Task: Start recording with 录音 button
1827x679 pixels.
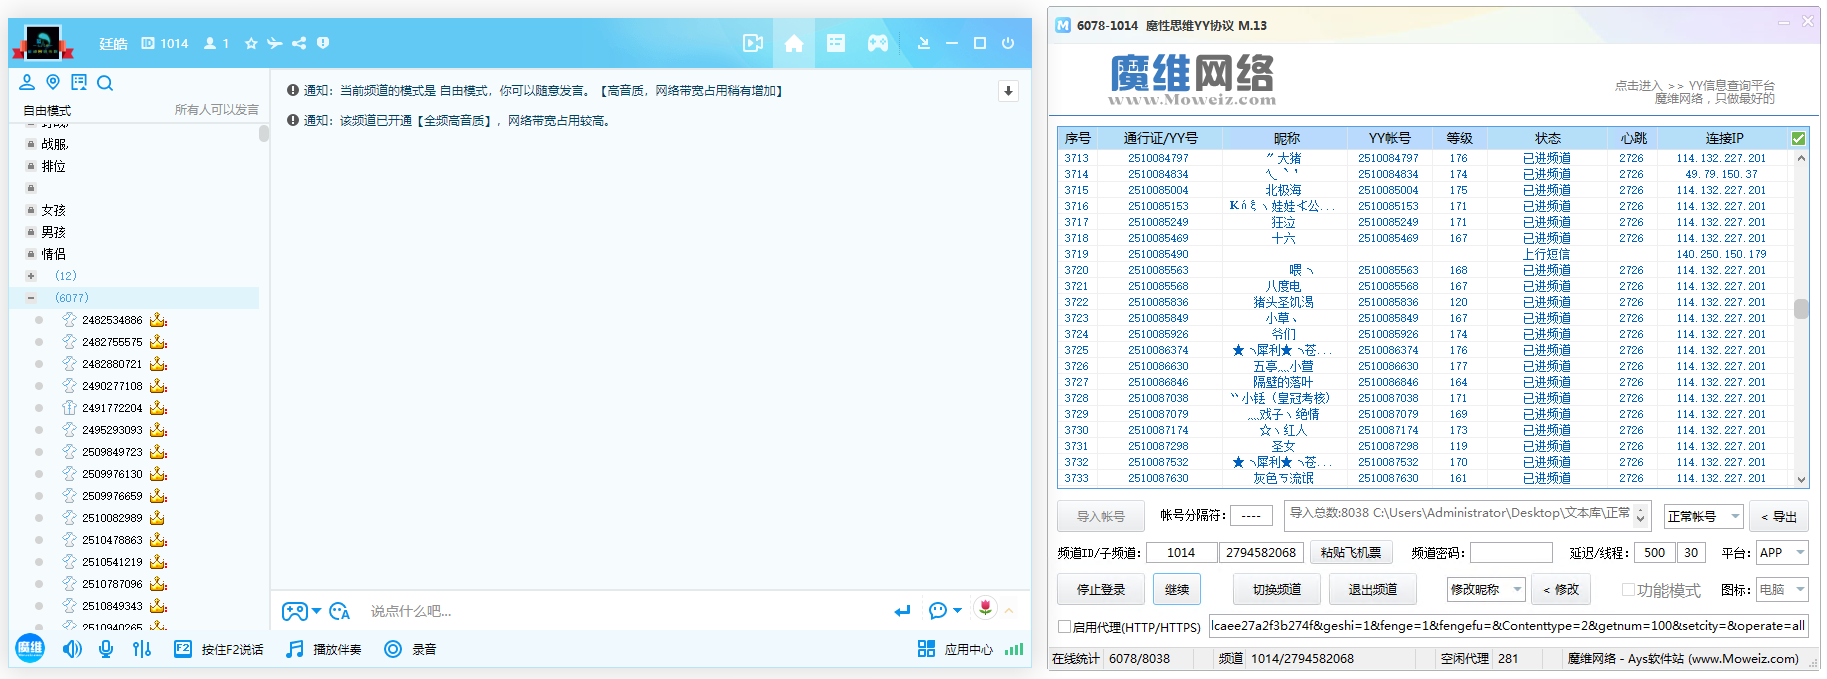Action: tap(411, 649)
